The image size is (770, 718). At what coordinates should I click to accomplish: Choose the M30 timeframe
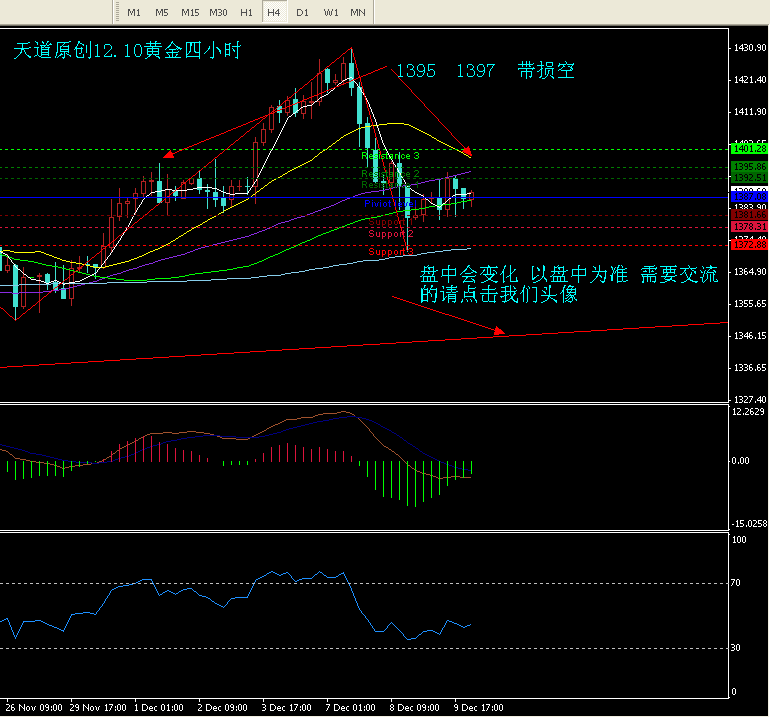tap(217, 11)
